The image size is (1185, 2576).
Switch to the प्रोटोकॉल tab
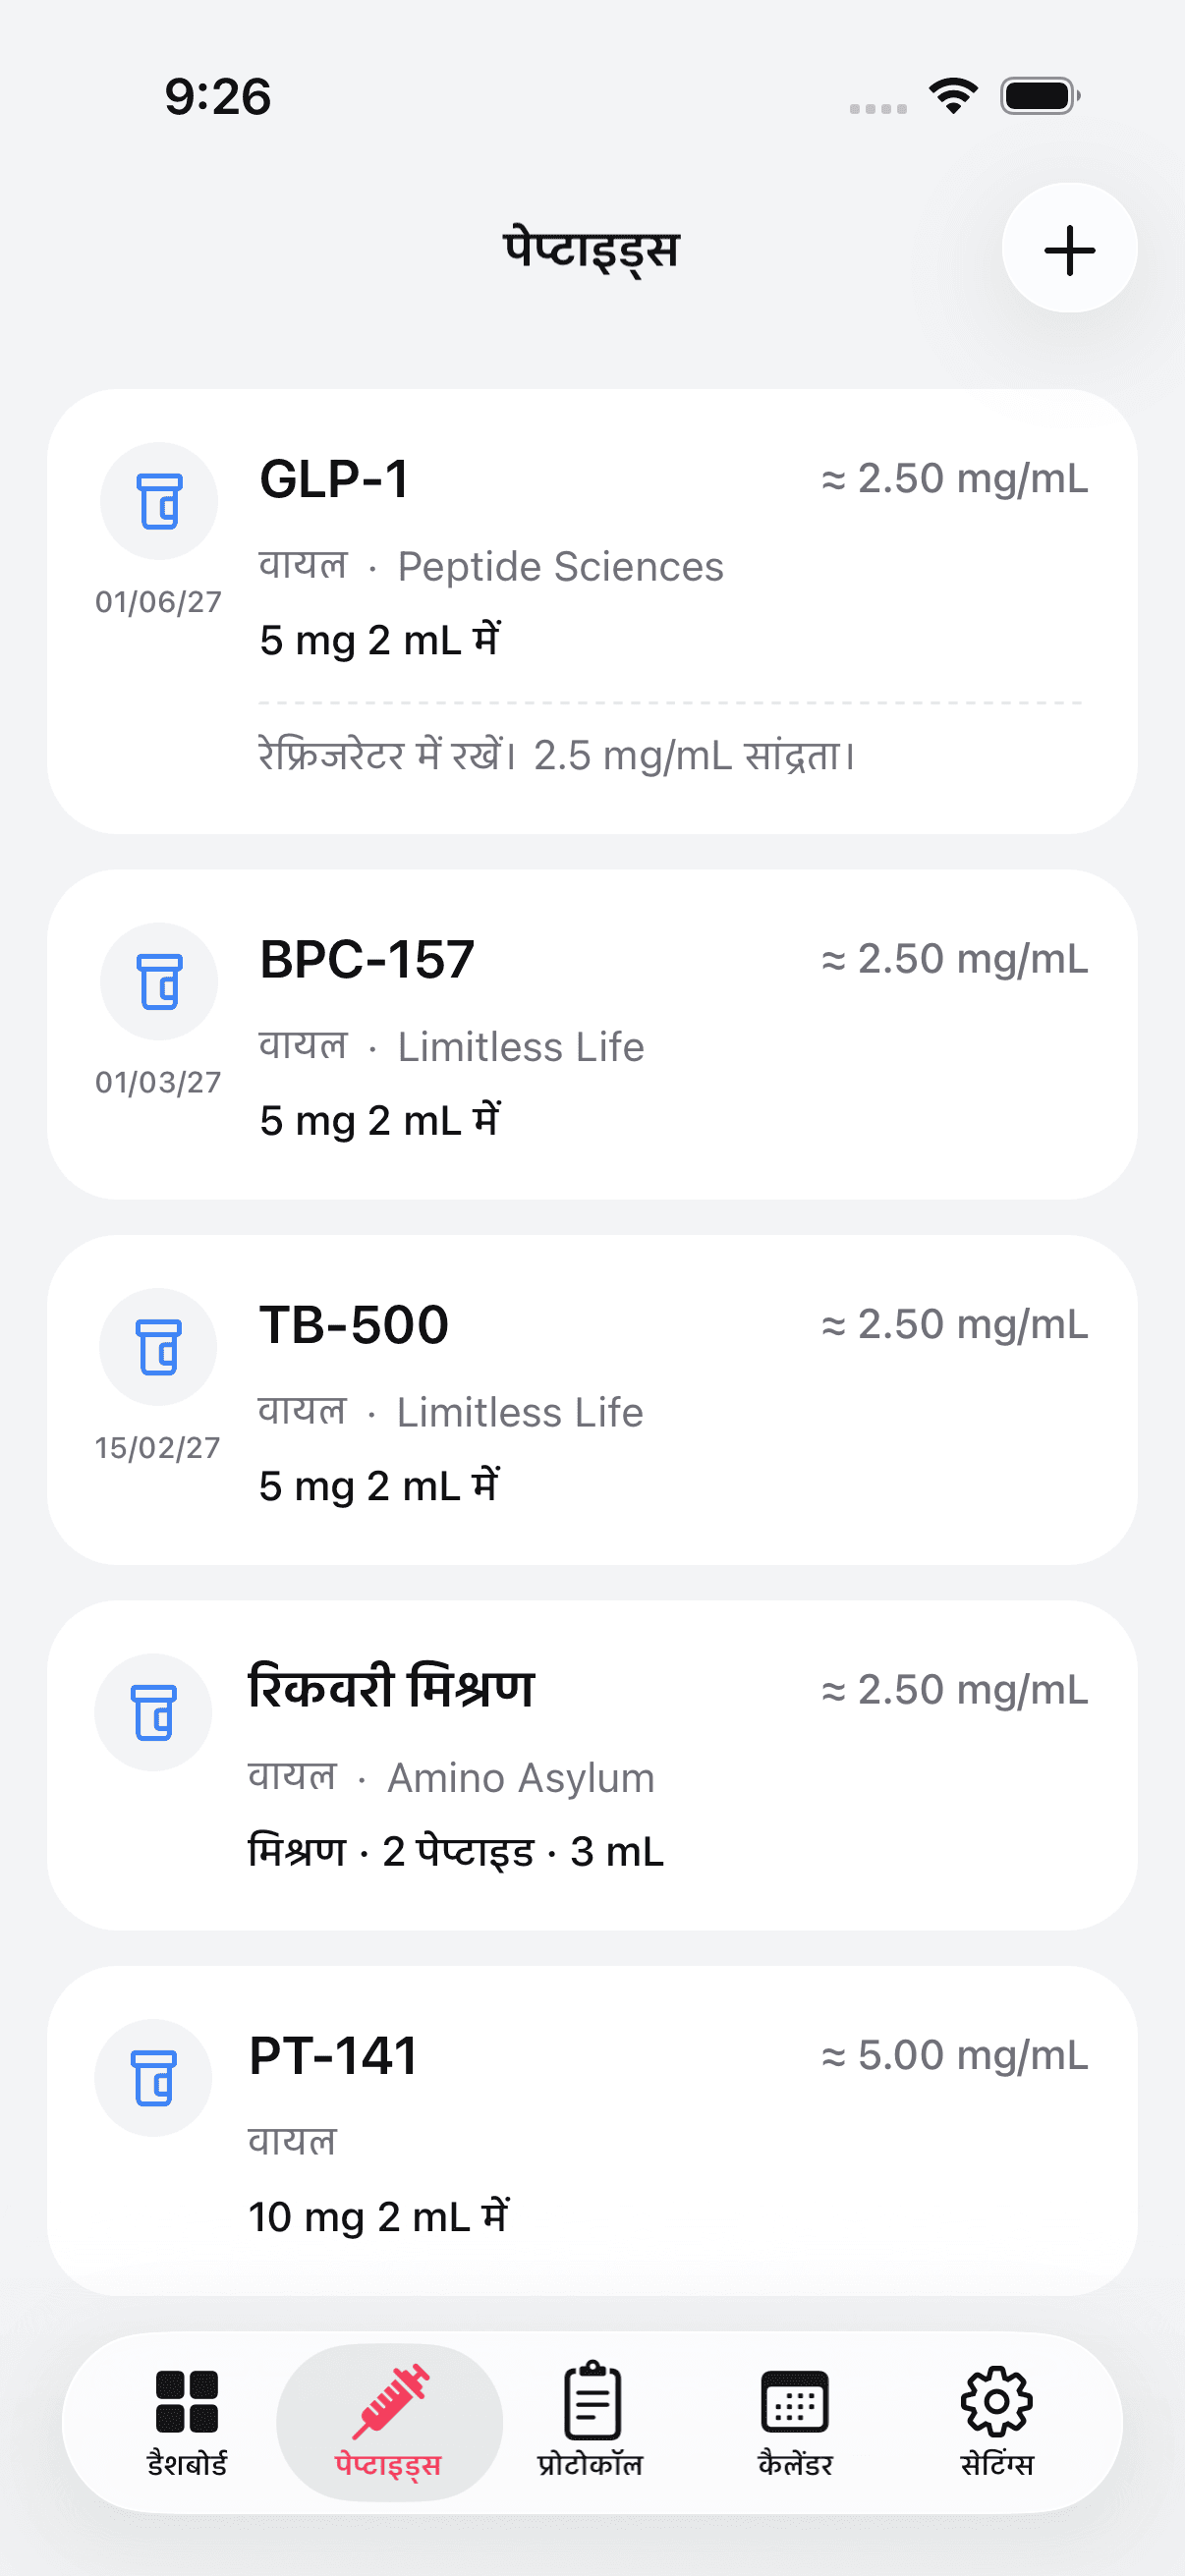point(591,2420)
